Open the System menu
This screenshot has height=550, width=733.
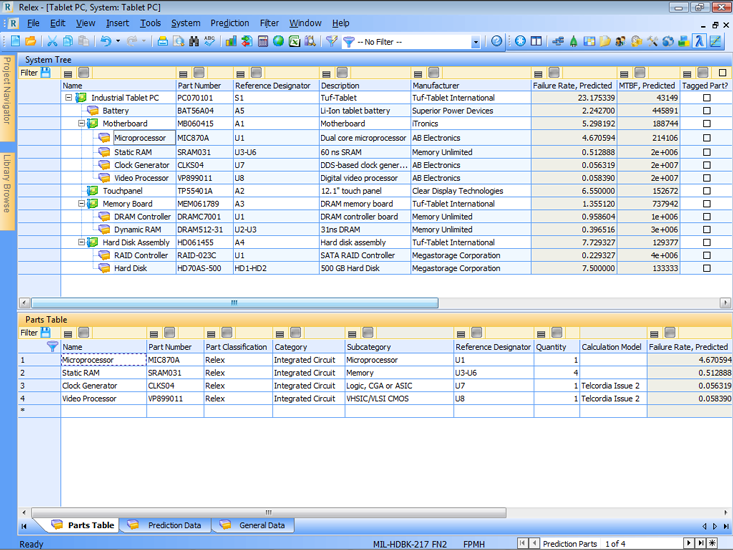[186, 23]
